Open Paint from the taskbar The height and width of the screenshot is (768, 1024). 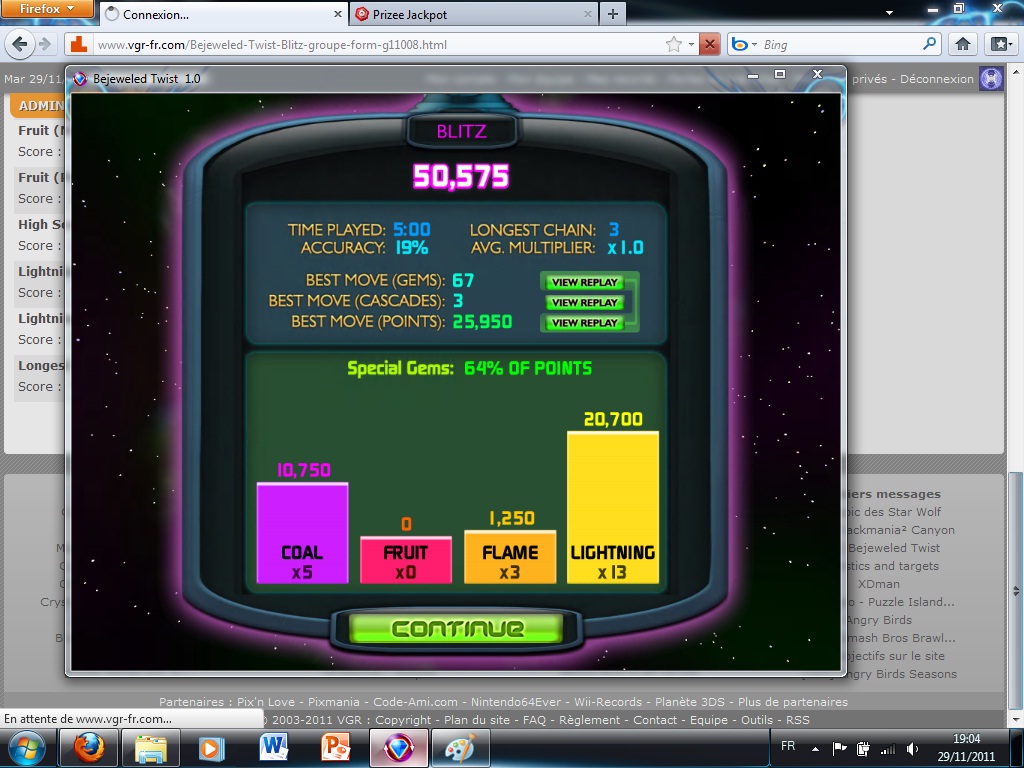click(x=459, y=748)
